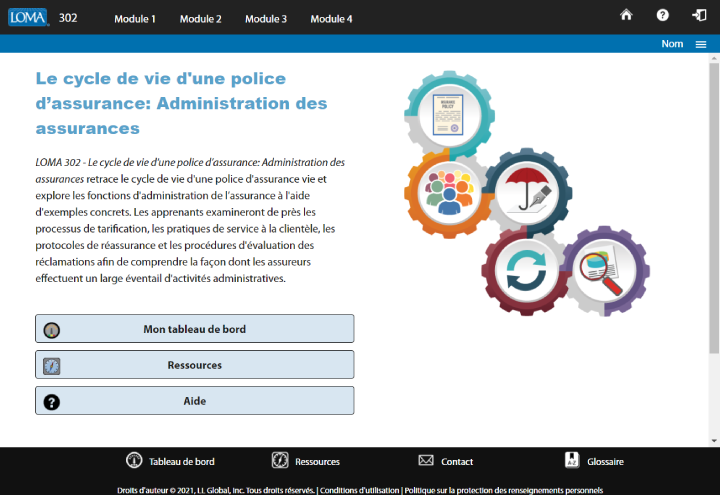Go to home via house icon
720x495 pixels.
626,15
